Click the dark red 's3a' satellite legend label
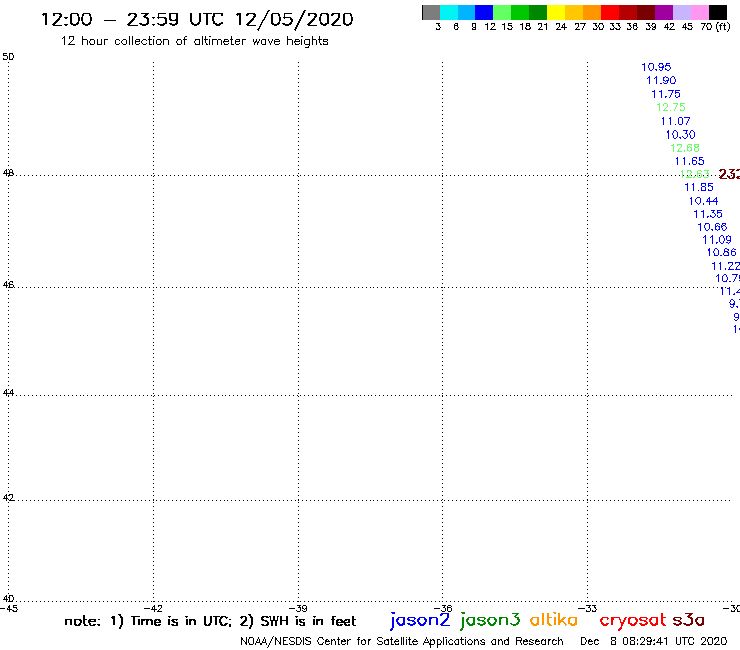 click(x=689, y=620)
